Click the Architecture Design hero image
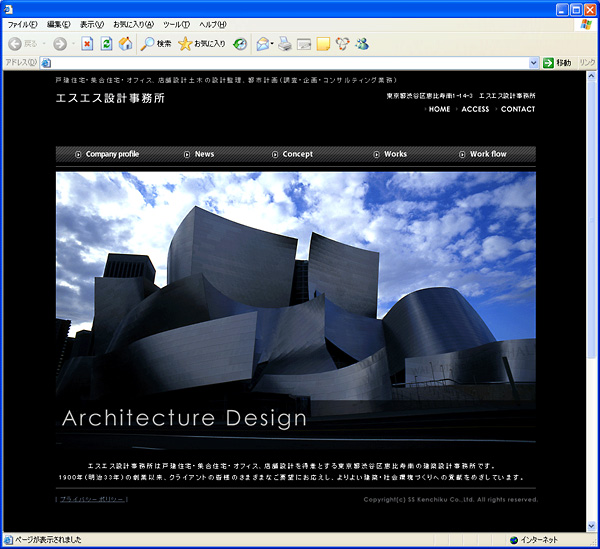Screen dimensions: 600x549 point(296,310)
